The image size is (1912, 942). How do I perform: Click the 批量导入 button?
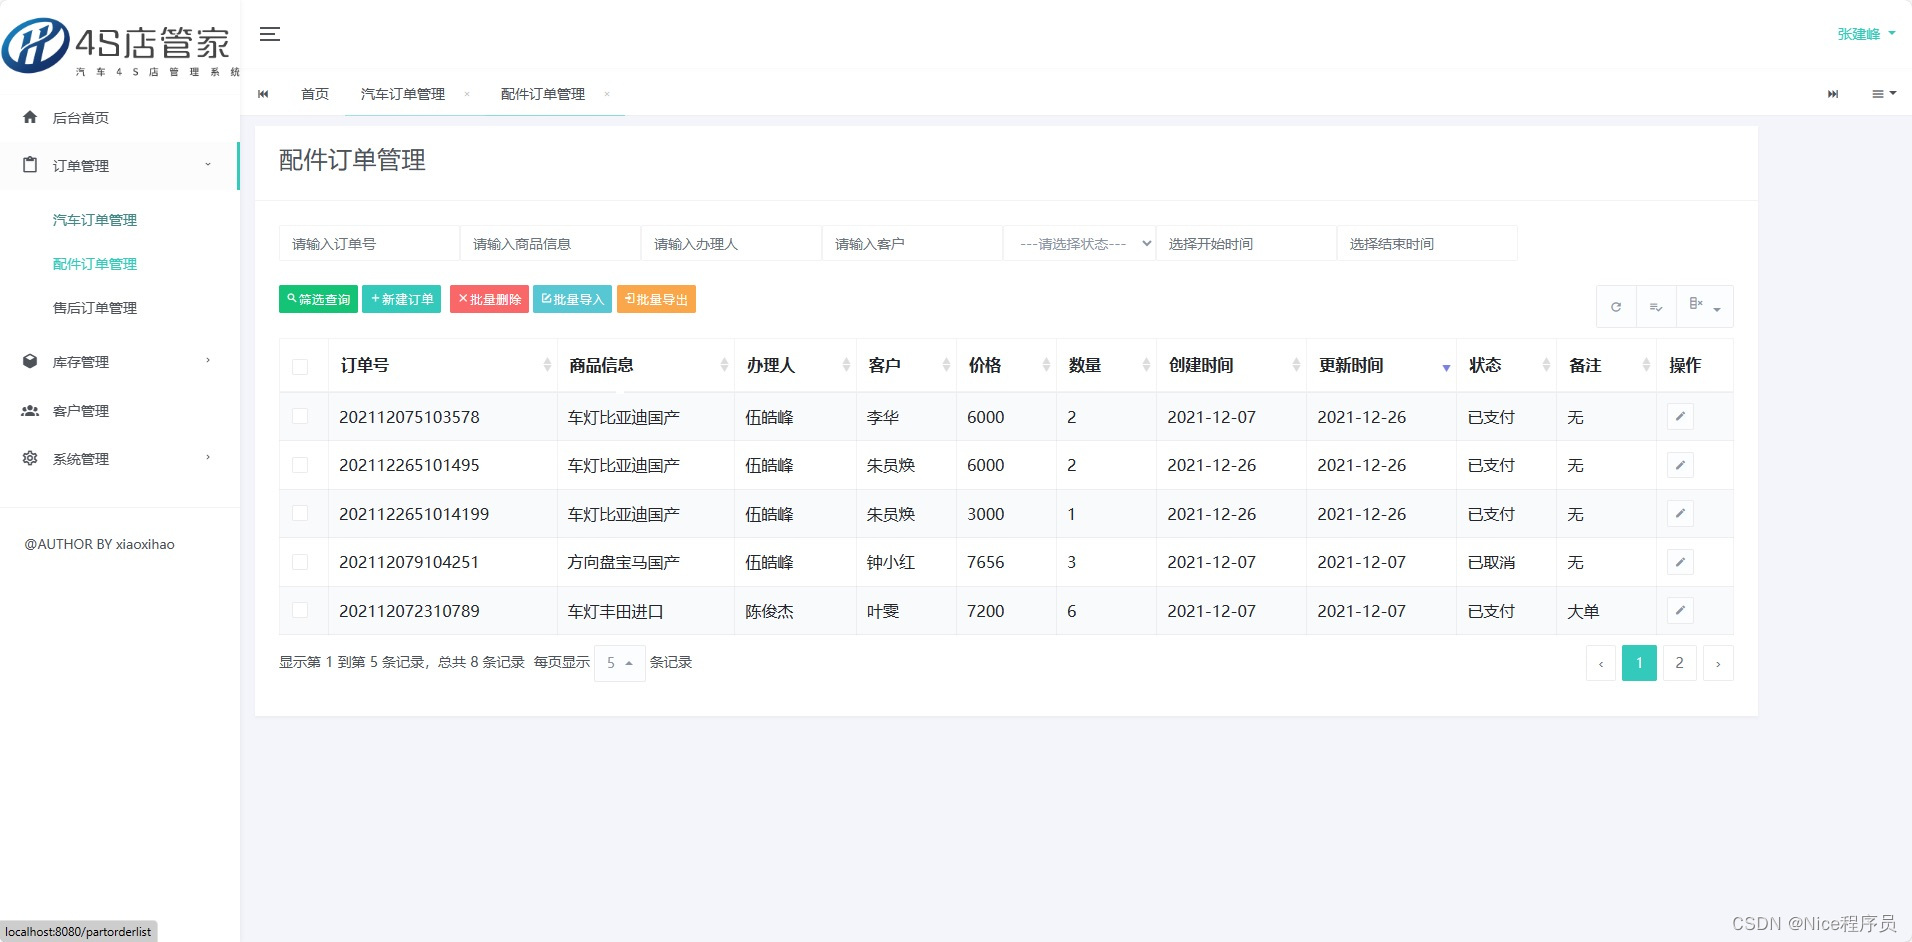click(573, 299)
